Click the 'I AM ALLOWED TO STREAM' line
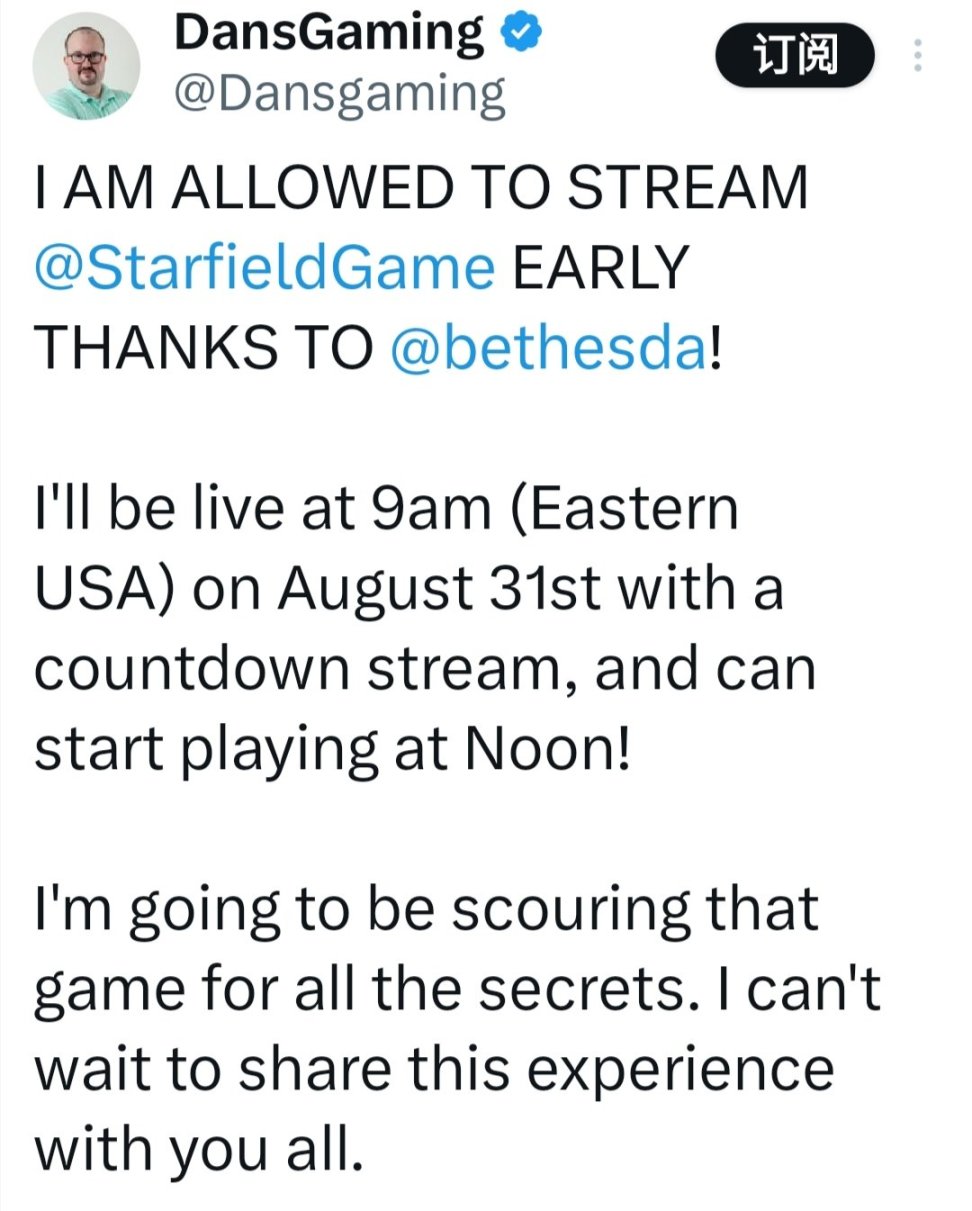Screen dimensions: 972x1211 coord(421,186)
